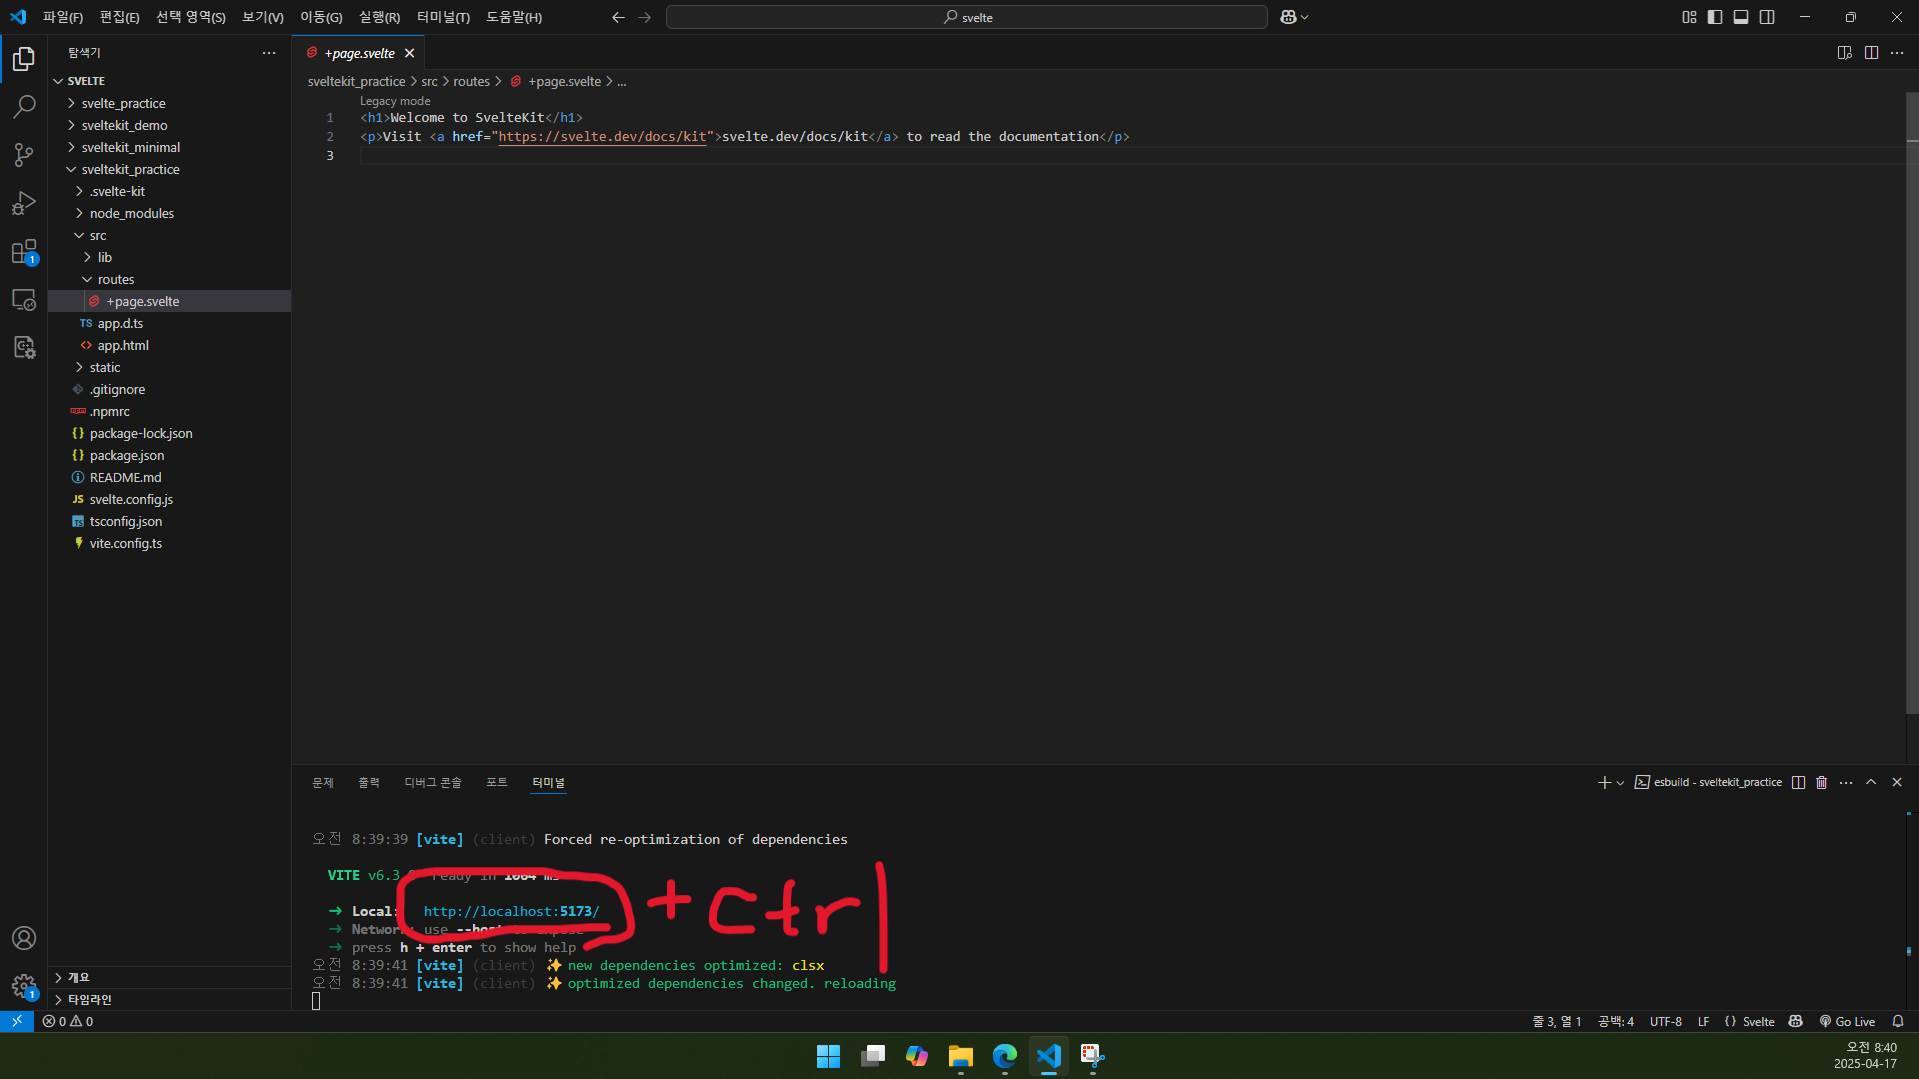Split the terminal
This screenshot has height=1079, width=1919.
coord(1798,782)
